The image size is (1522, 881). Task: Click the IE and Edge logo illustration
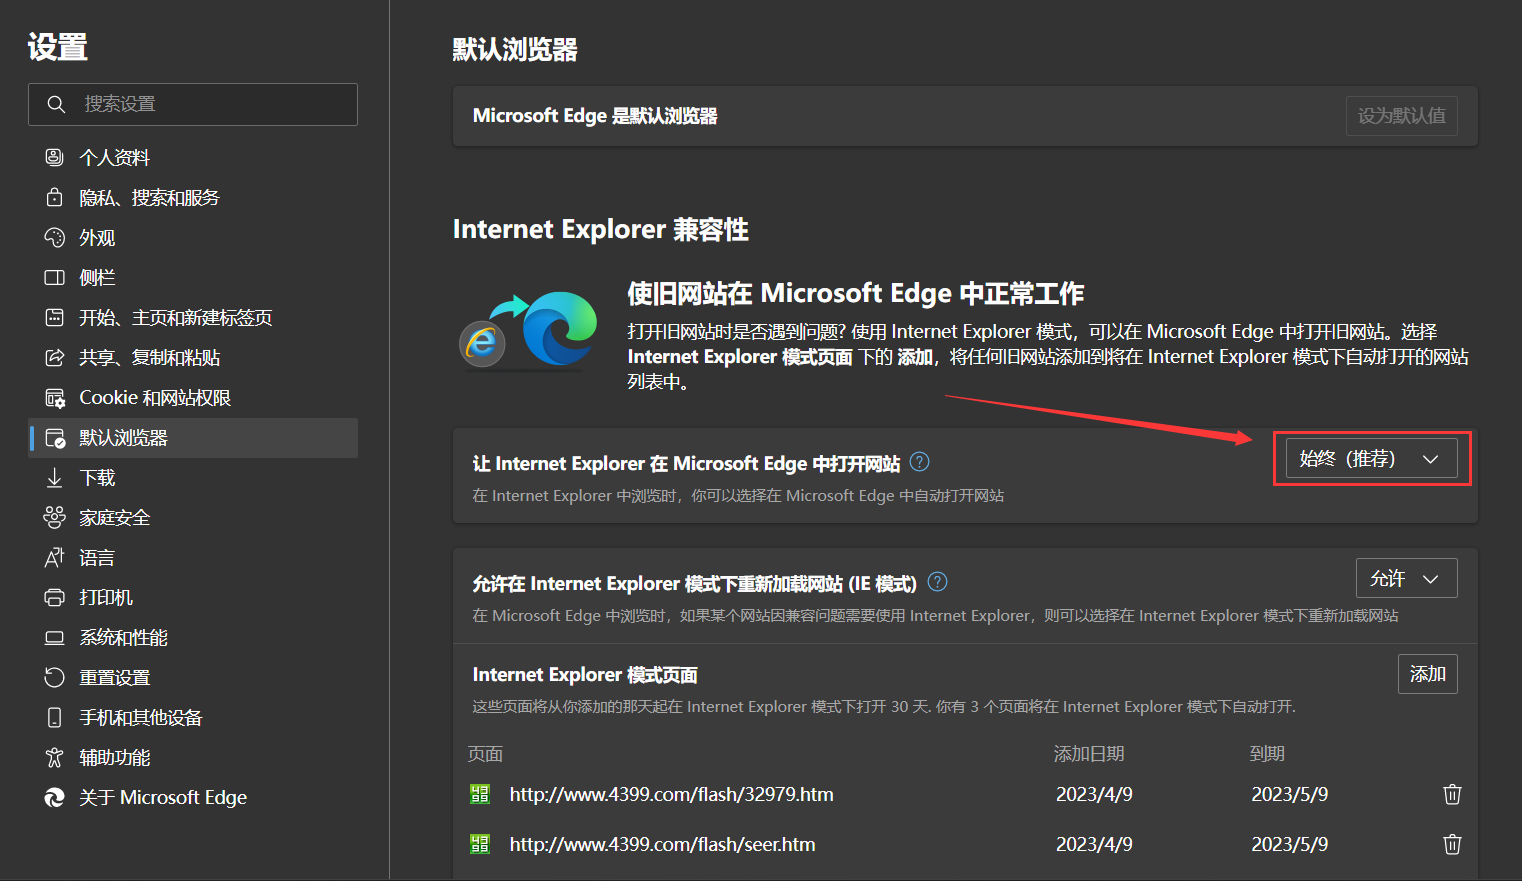click(529, 330)
